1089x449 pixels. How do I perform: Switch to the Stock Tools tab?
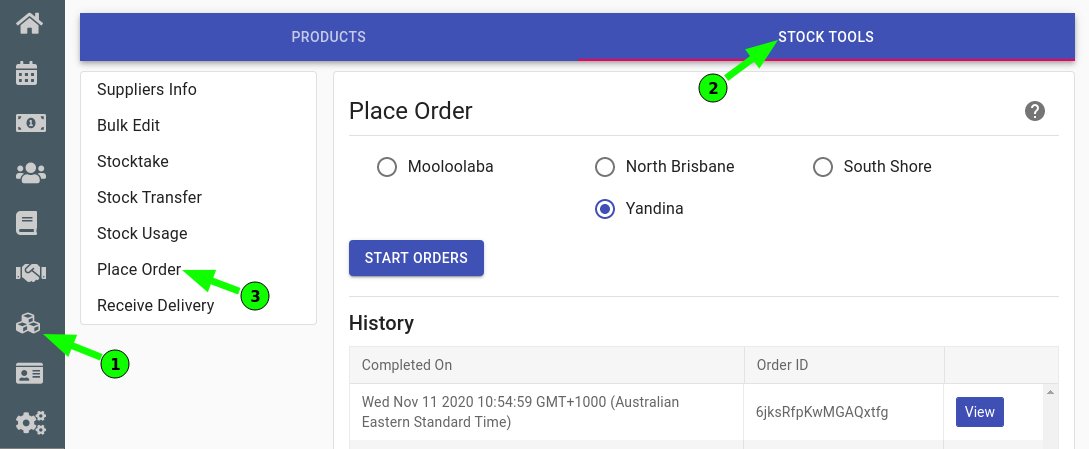pos(826,37)
